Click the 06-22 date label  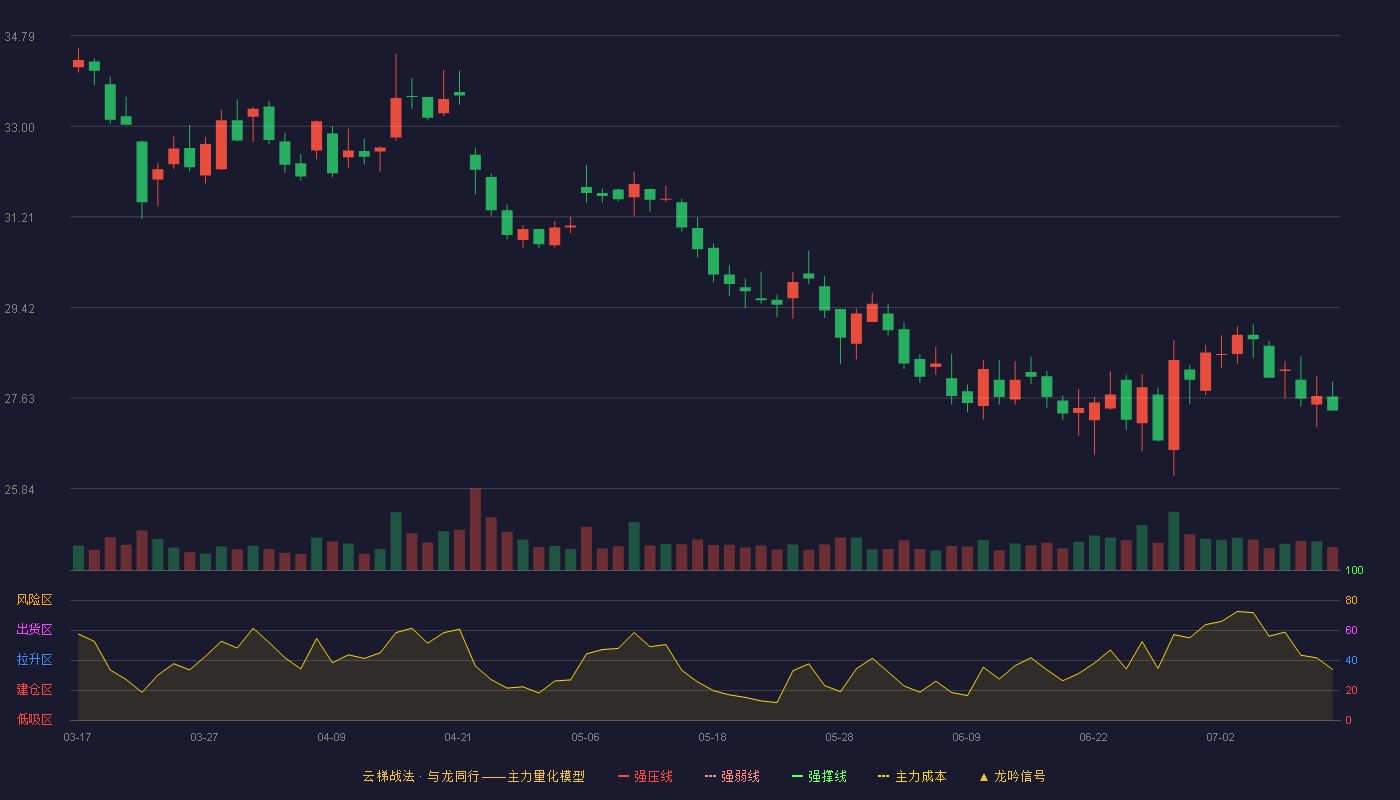point(1093,737)
